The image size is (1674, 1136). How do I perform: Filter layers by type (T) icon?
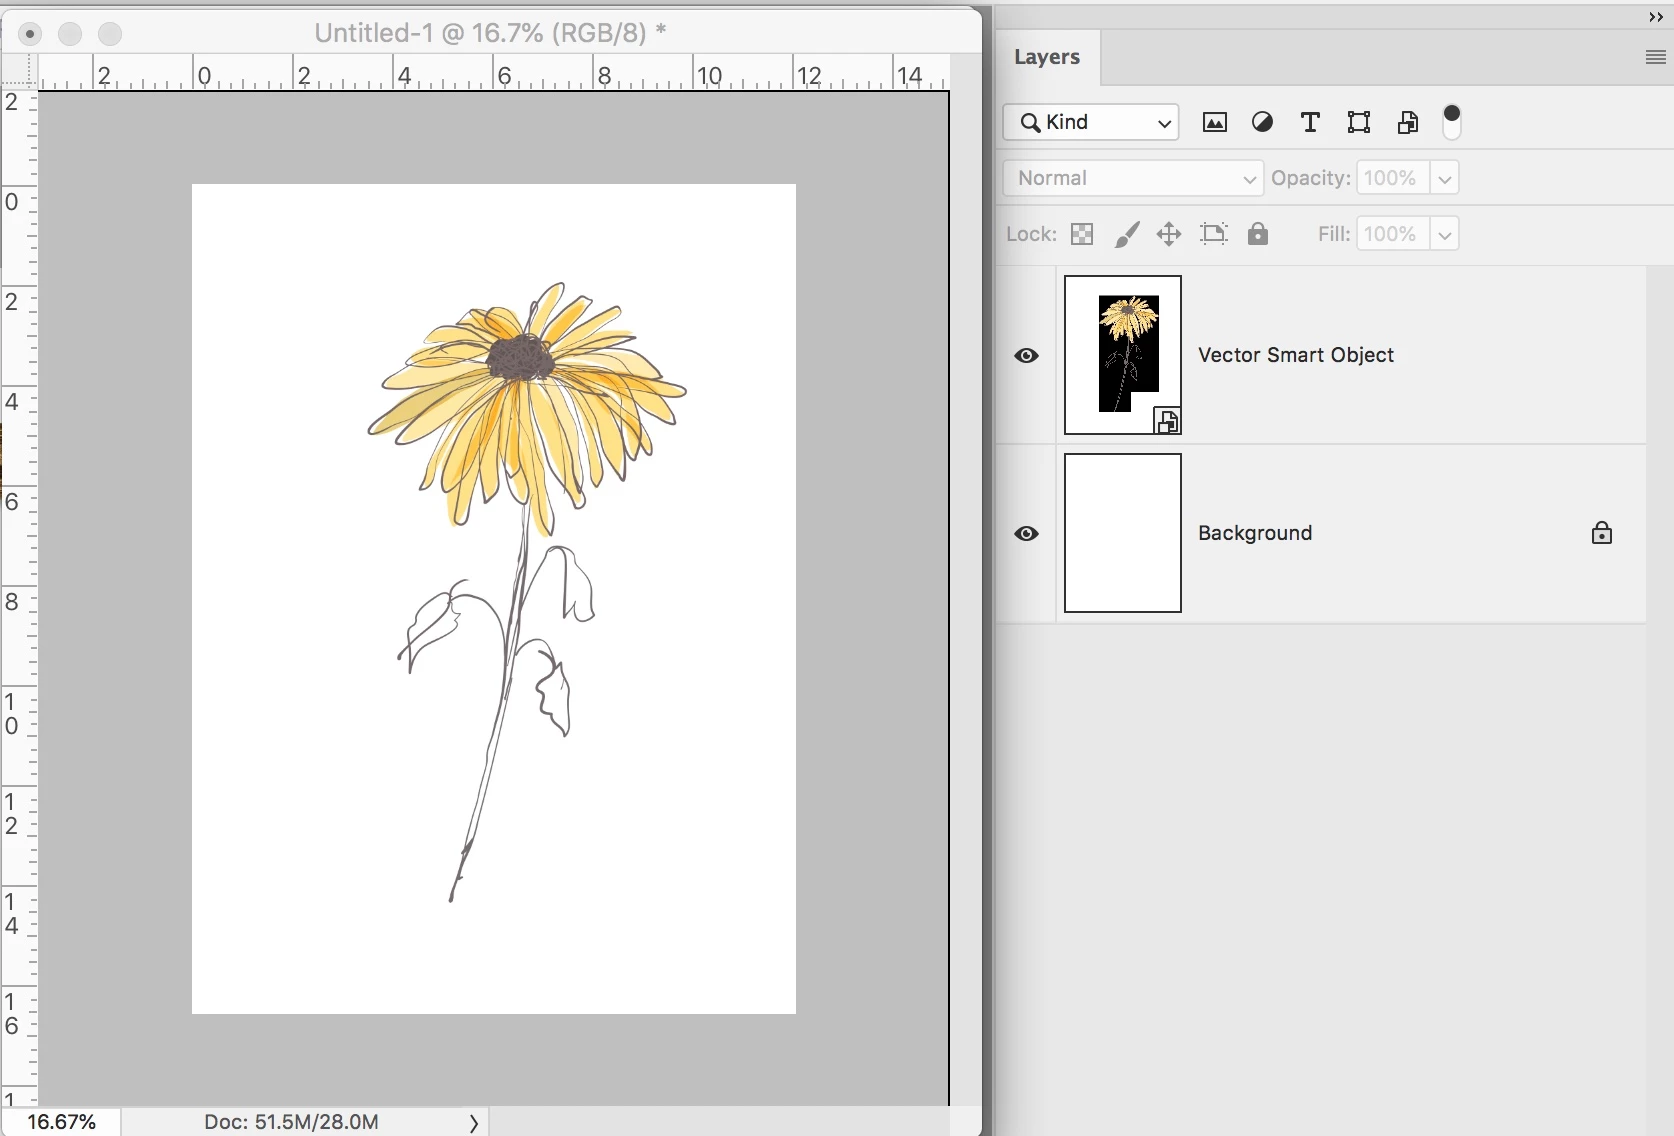pos(1310,123)
